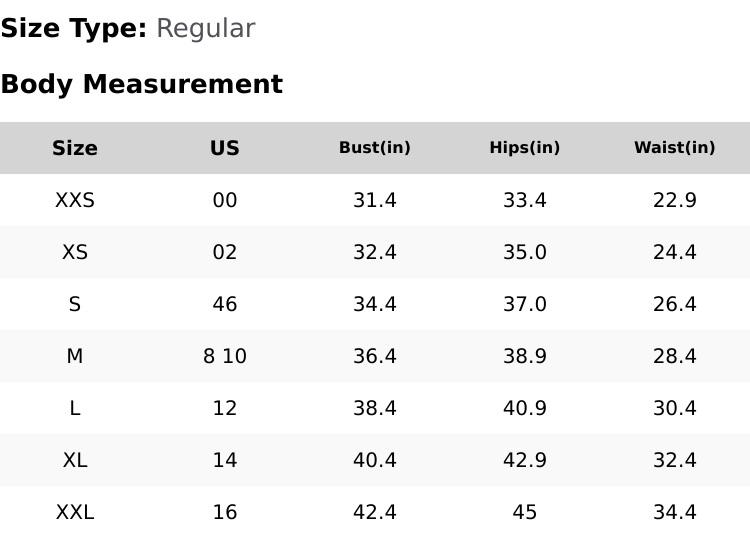Click the Bust(in) column header
The width and height of the screenshot is (750, 538).
click(375, 148)
